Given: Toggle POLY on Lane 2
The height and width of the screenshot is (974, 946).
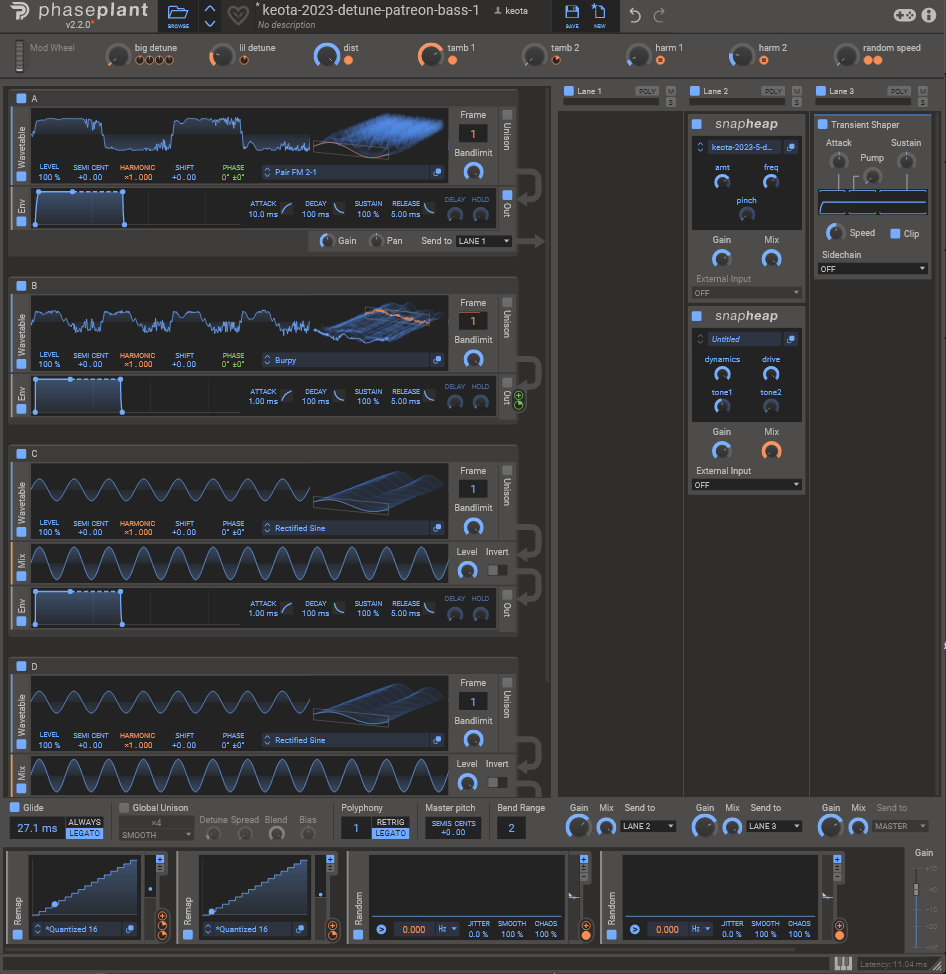Looking at the screenshot, I should tap(773, 91).
